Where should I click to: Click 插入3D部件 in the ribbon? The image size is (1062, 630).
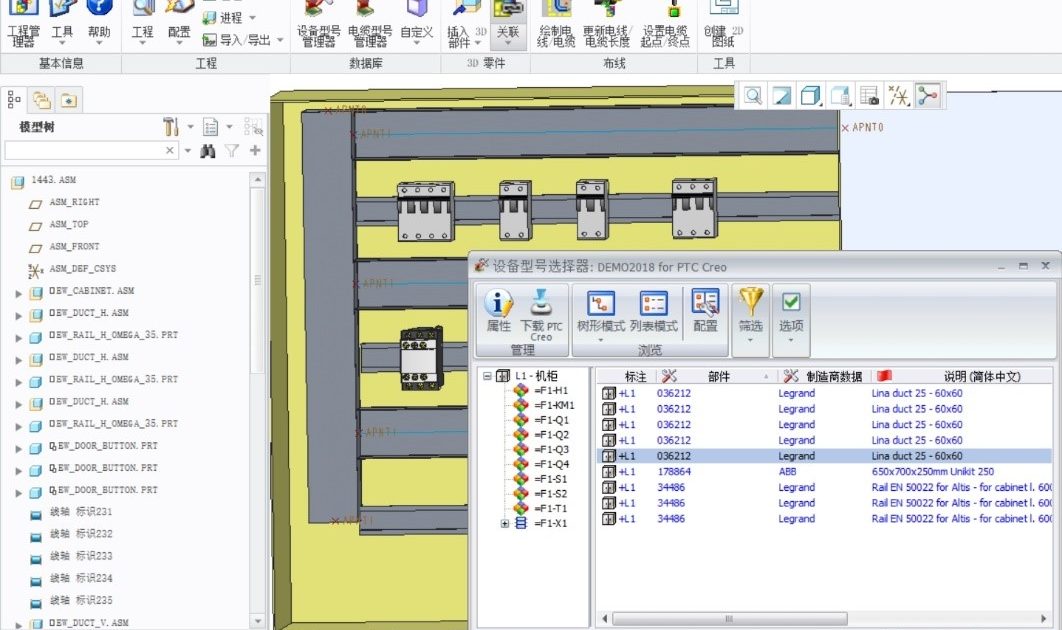[x=466, y=25]
